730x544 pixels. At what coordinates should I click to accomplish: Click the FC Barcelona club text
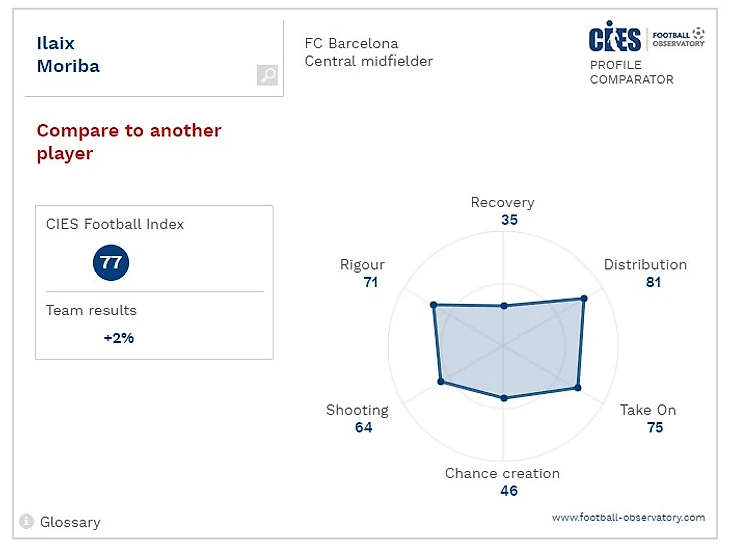click(x=351, y=43)
